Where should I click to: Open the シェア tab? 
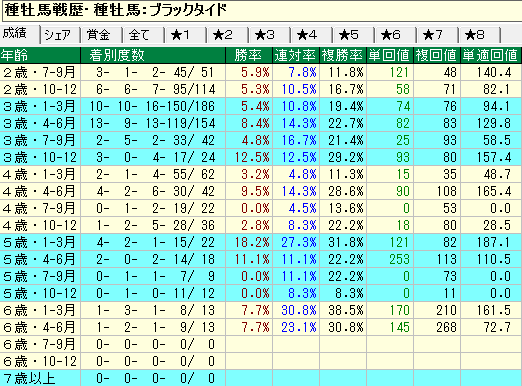point(60,35)
